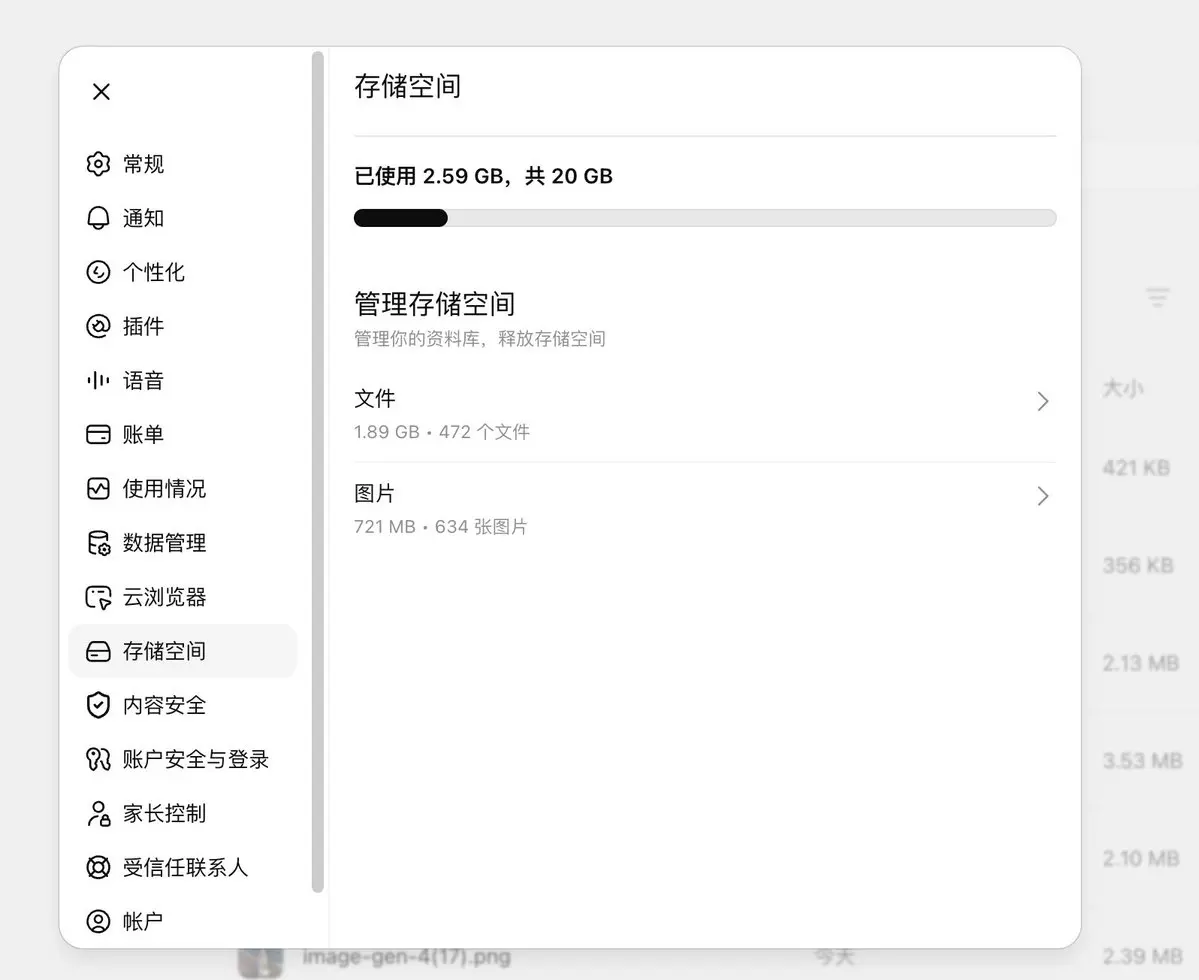
Task: Expand the chevron on the 文件 row
Action: tap(1042, 401)
